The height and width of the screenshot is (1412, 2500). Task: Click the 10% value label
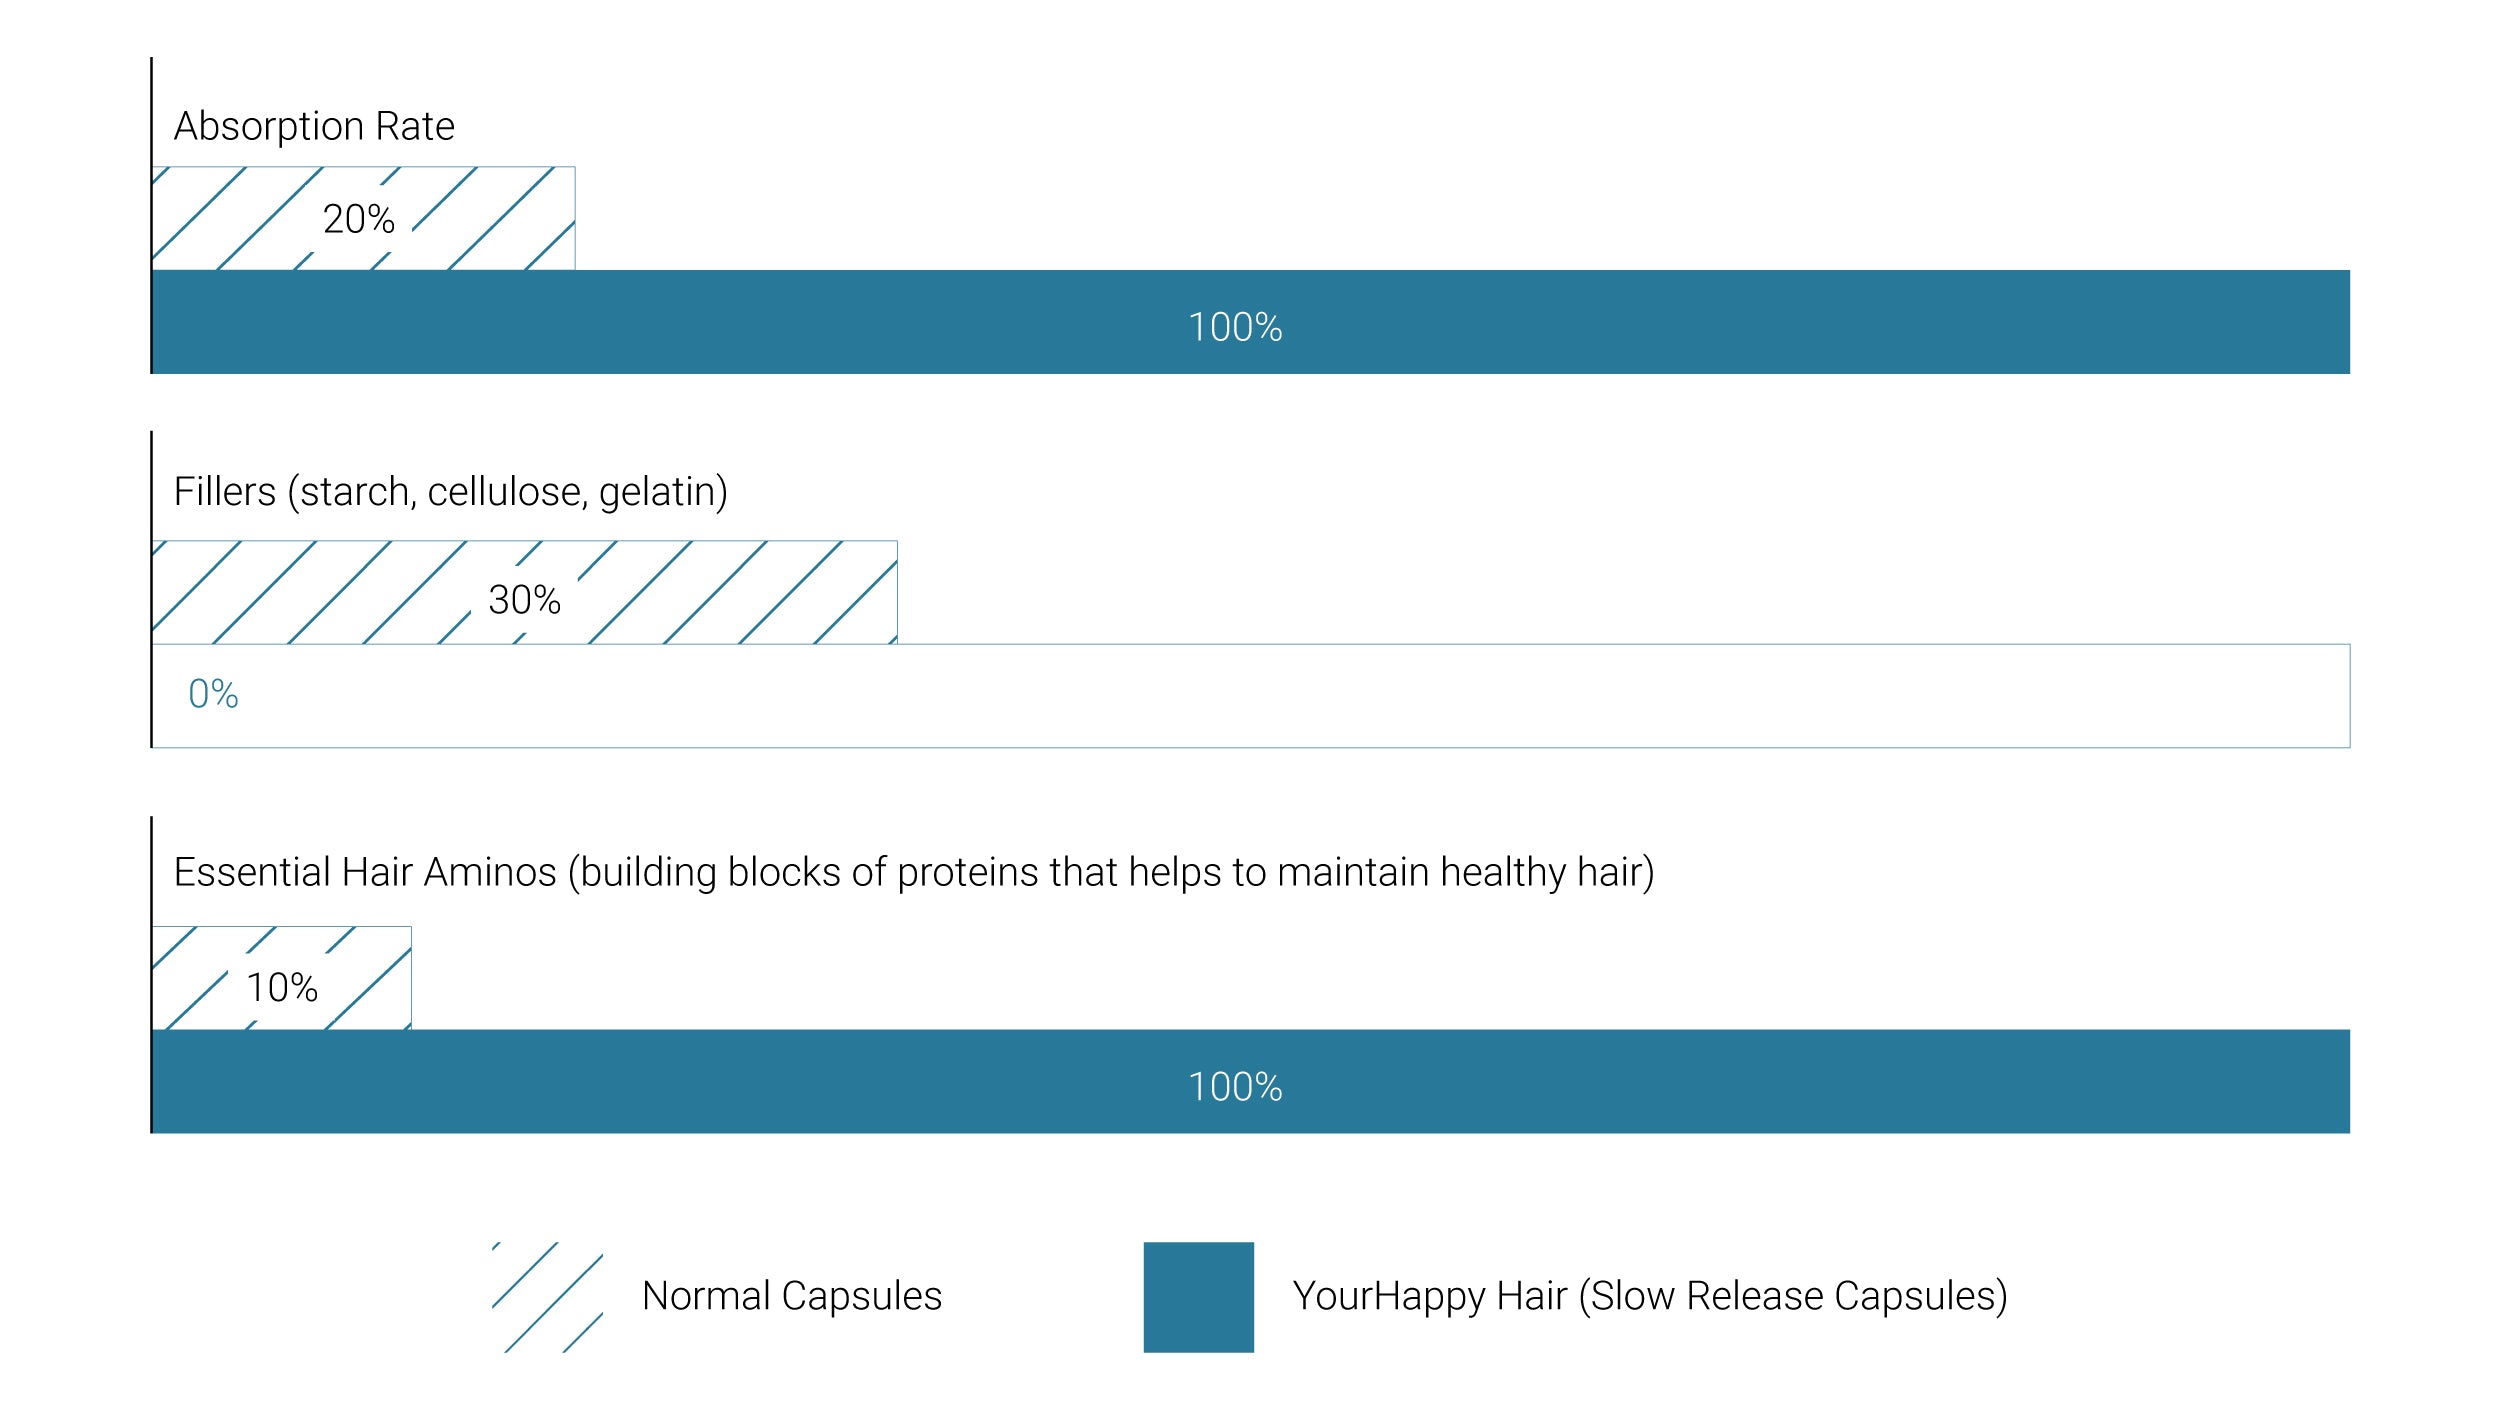(x=282, y=988)
